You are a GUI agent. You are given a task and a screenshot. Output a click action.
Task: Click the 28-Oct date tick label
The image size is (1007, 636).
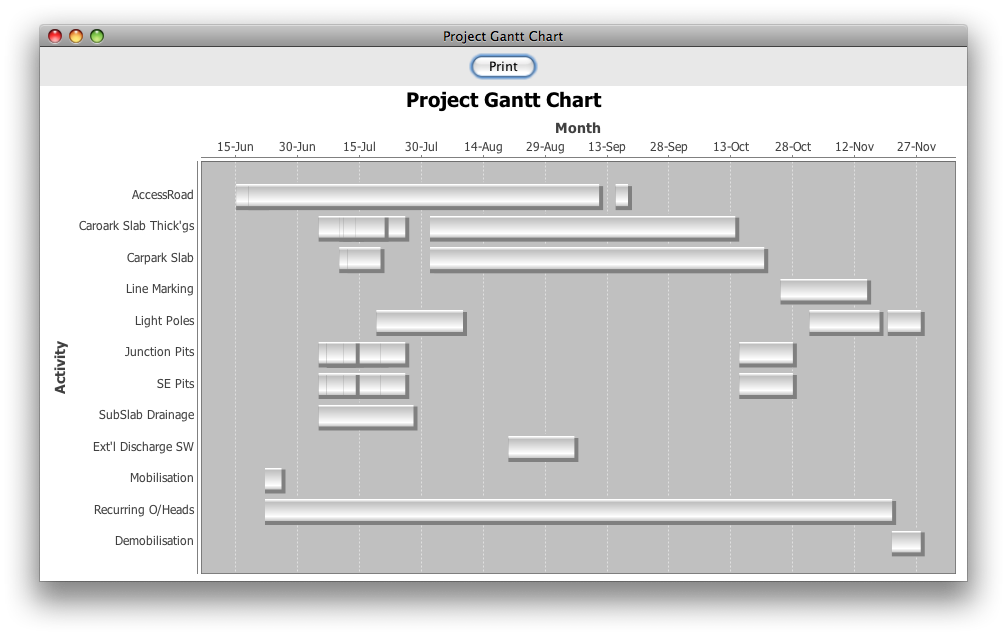792,146
